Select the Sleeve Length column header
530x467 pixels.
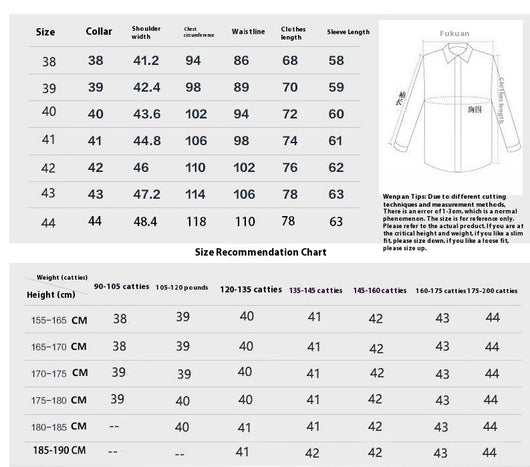(348, 32)
